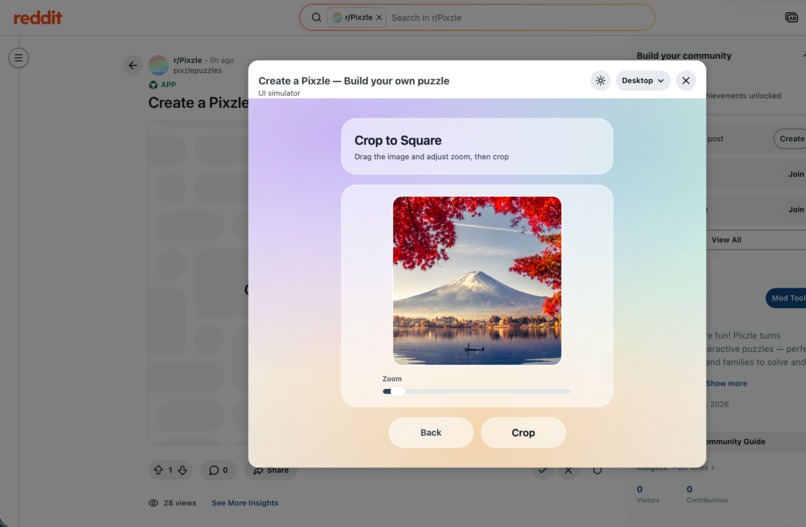Screen dimensions: 806x527
Task: Remove the r/Pixzle search filter chip
Action: coord(379,17)
